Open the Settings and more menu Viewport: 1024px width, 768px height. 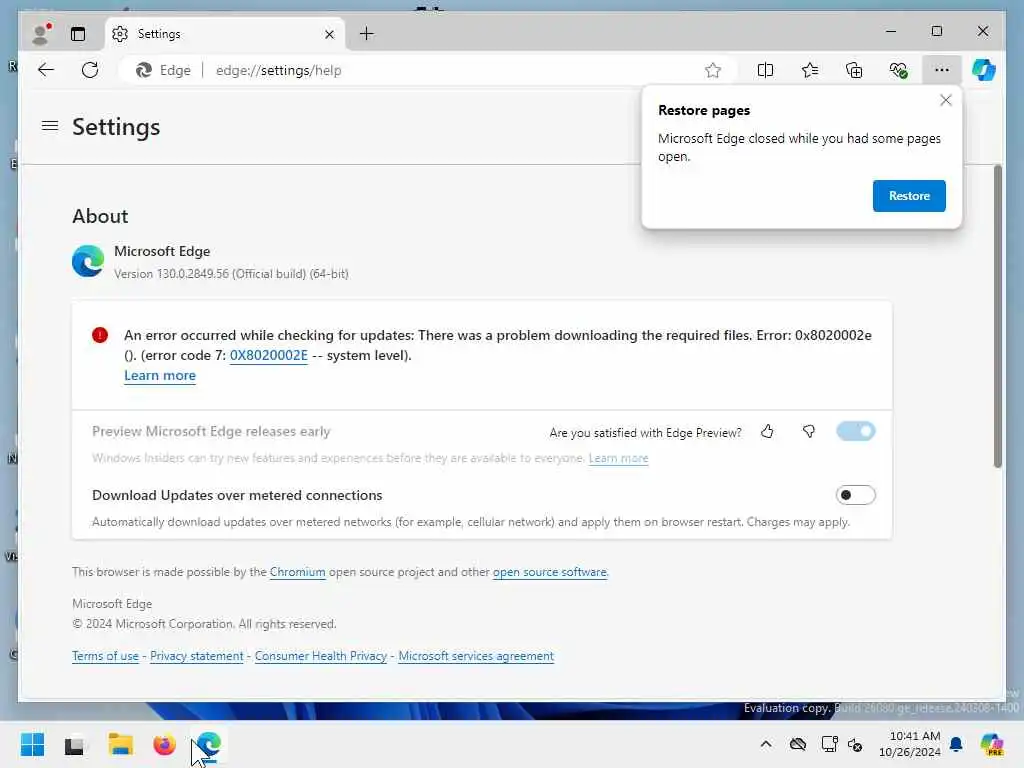[941, 70]
